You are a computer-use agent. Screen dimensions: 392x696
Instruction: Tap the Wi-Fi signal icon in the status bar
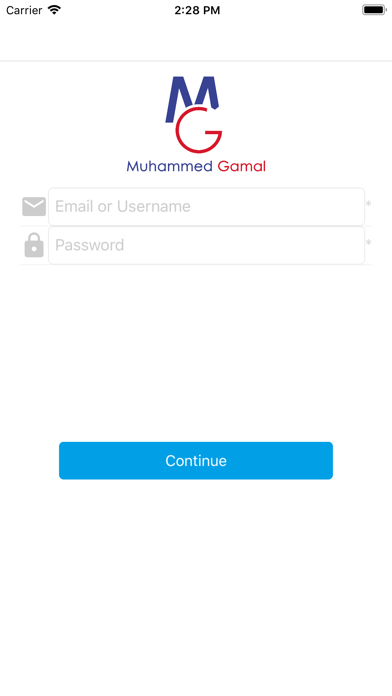click(x=54, y=10)
